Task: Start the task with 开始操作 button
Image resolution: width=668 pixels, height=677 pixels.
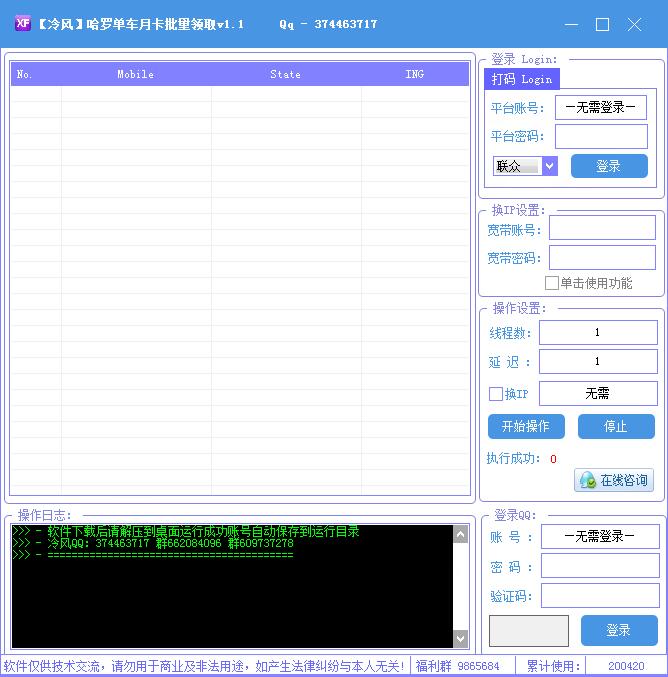Action: [526, 427]
